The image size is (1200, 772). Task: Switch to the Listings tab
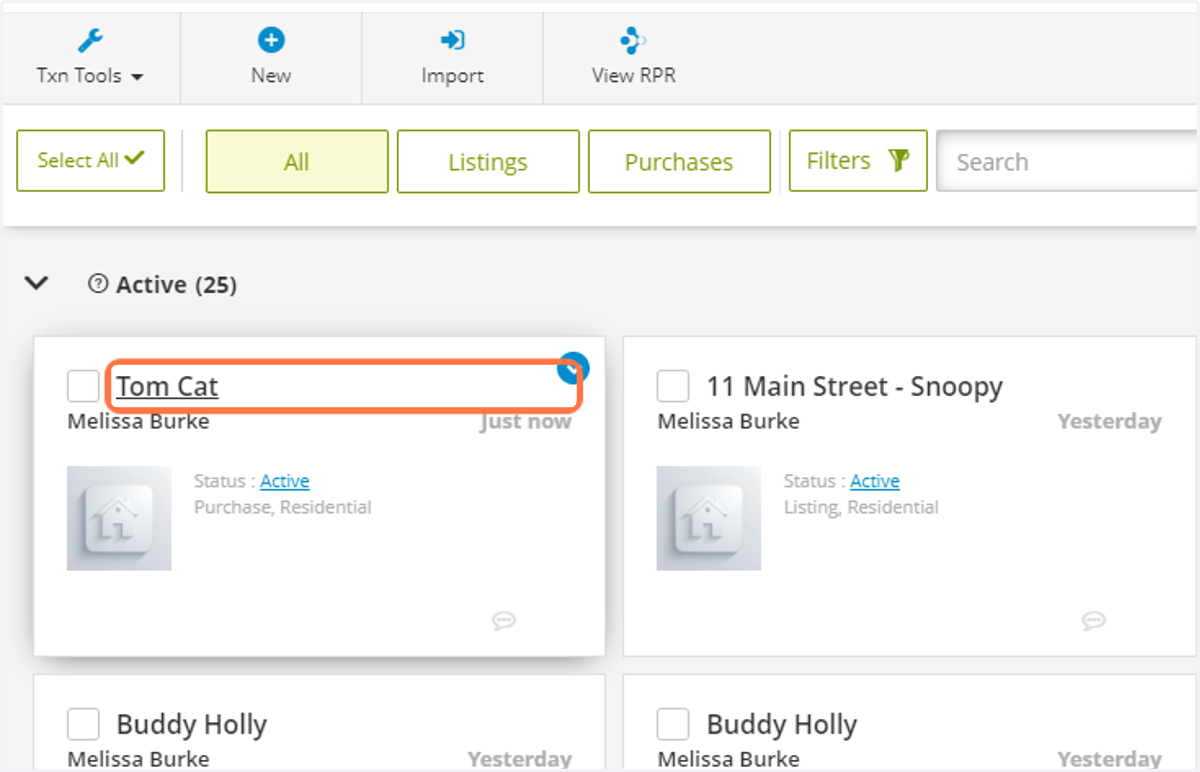[488, 162]
